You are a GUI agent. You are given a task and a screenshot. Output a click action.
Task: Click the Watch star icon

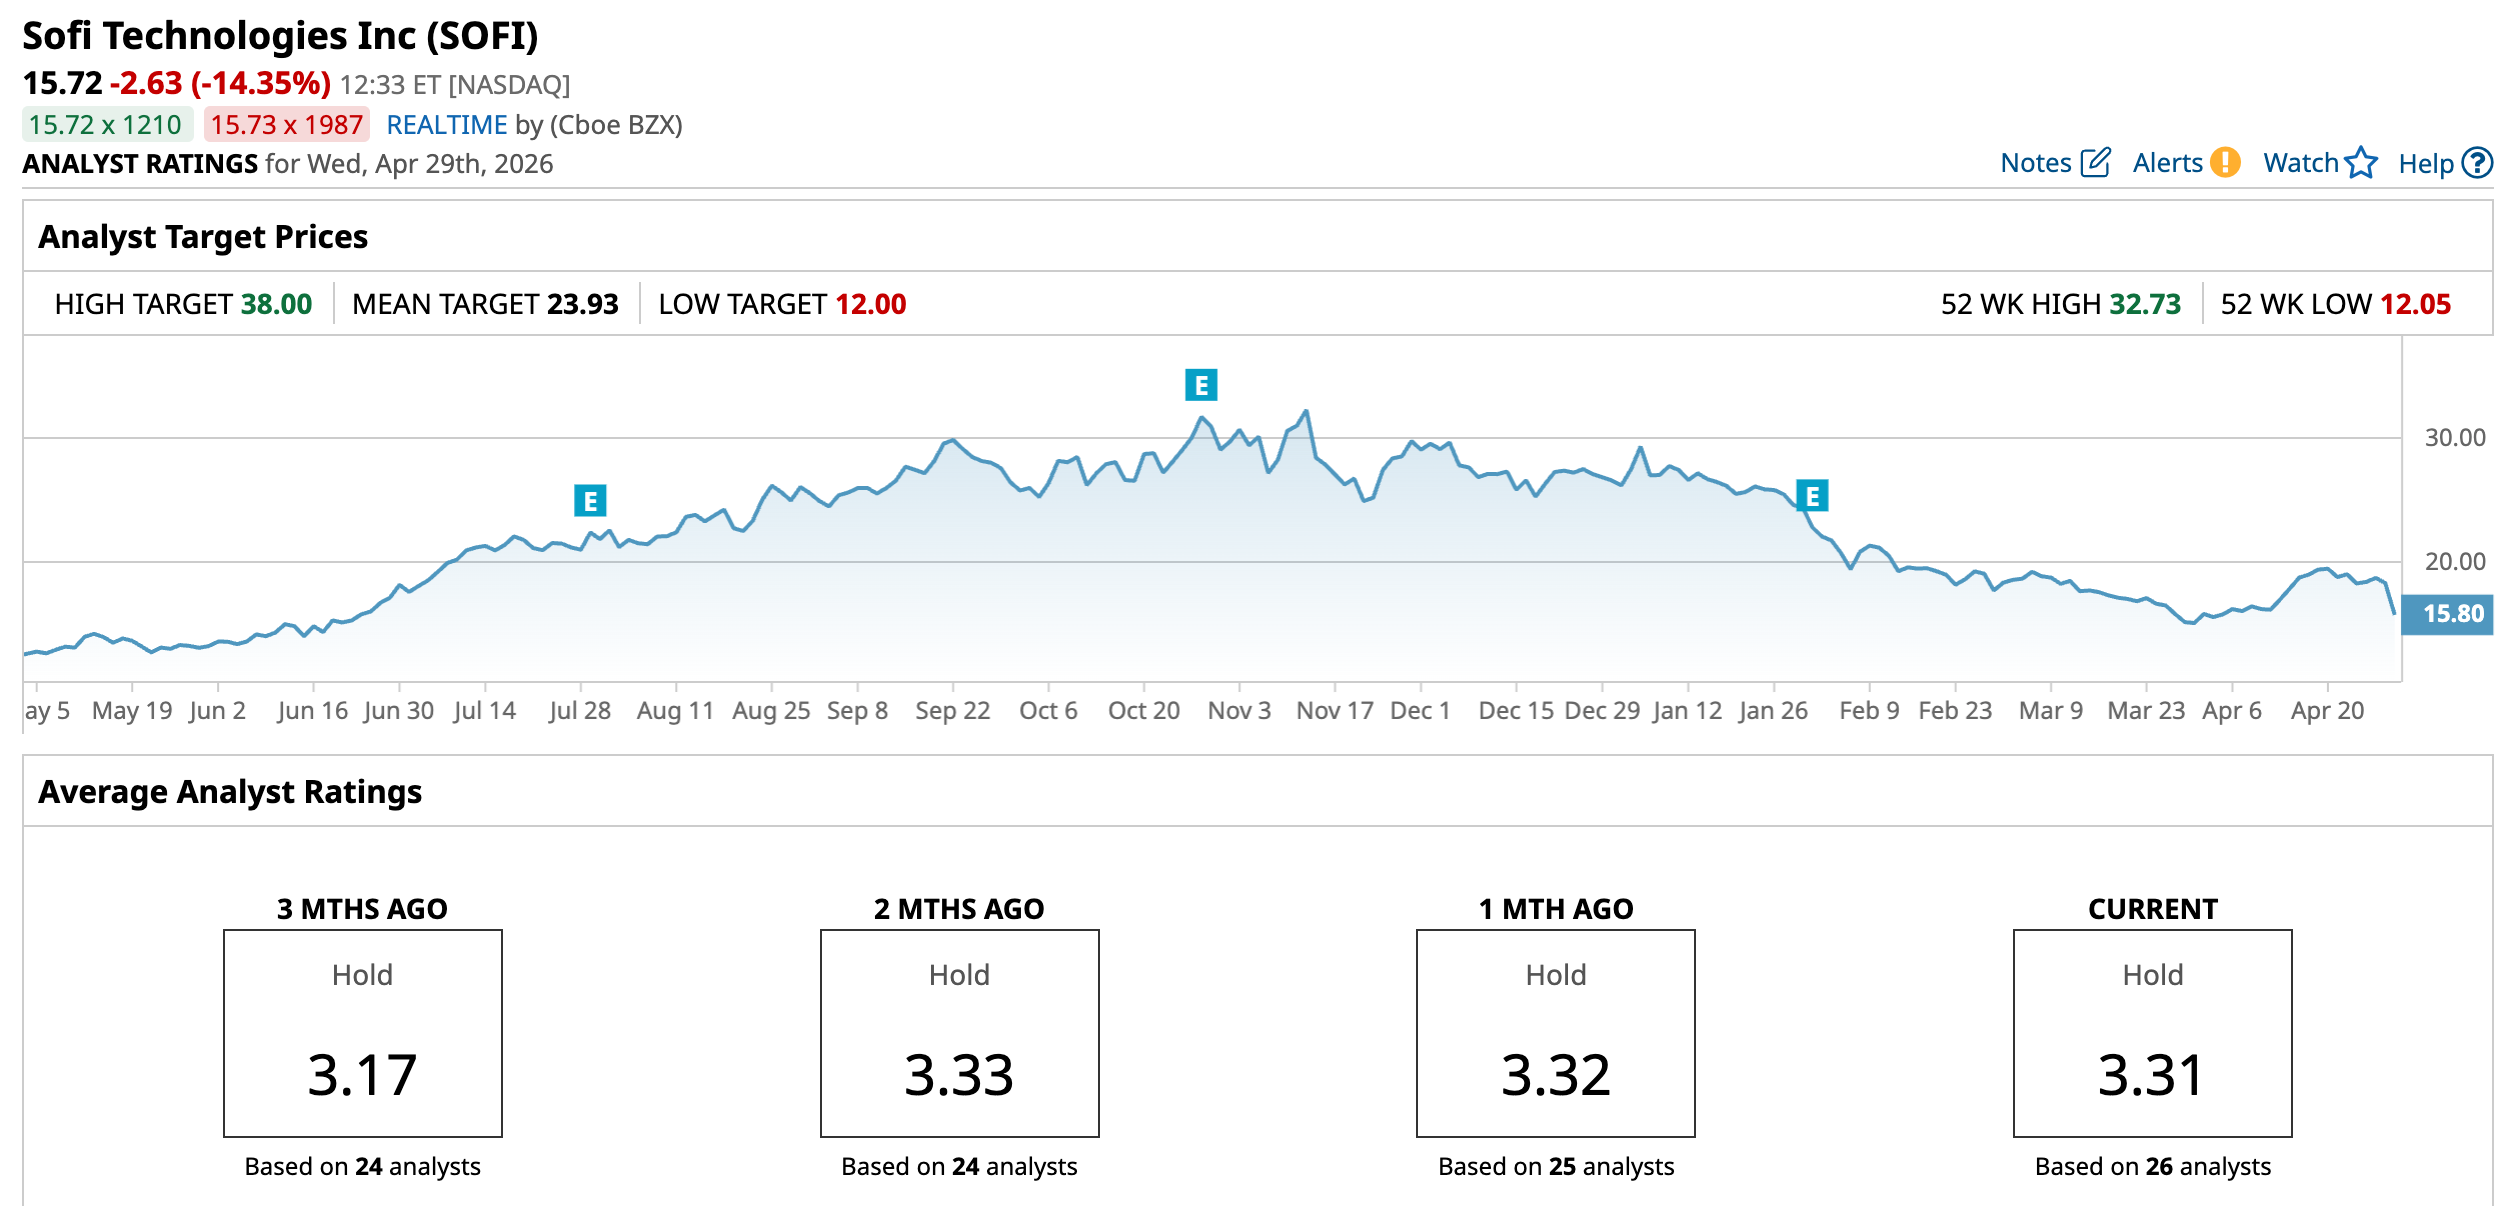[2361, 162]
